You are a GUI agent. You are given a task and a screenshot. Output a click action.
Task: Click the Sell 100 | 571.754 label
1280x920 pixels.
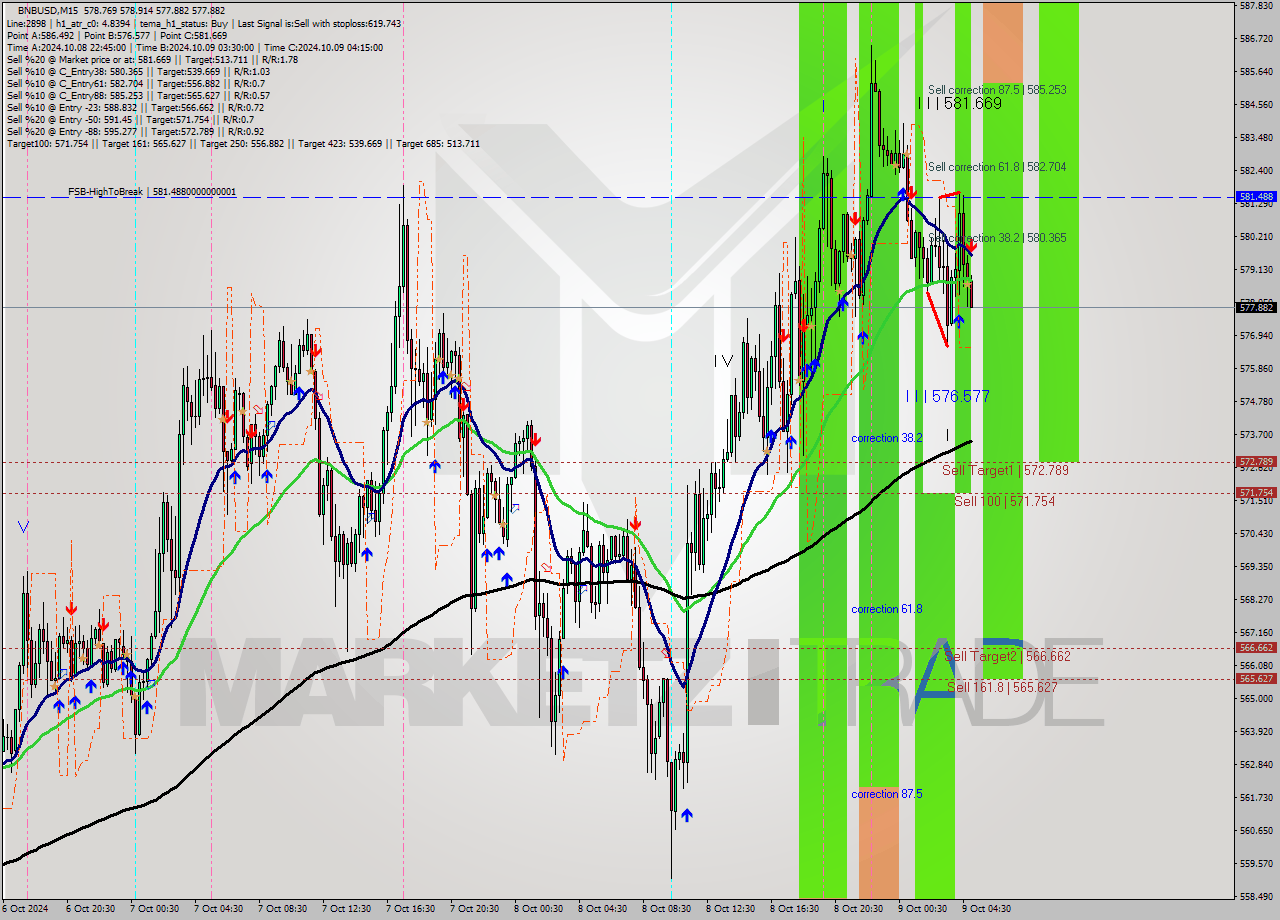[1004, 501]
